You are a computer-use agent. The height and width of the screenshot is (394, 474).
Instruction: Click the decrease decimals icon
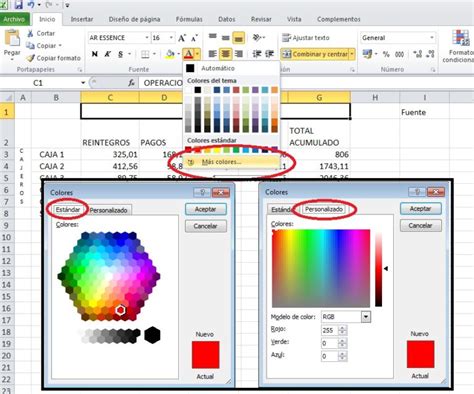[x=430, y=54]
